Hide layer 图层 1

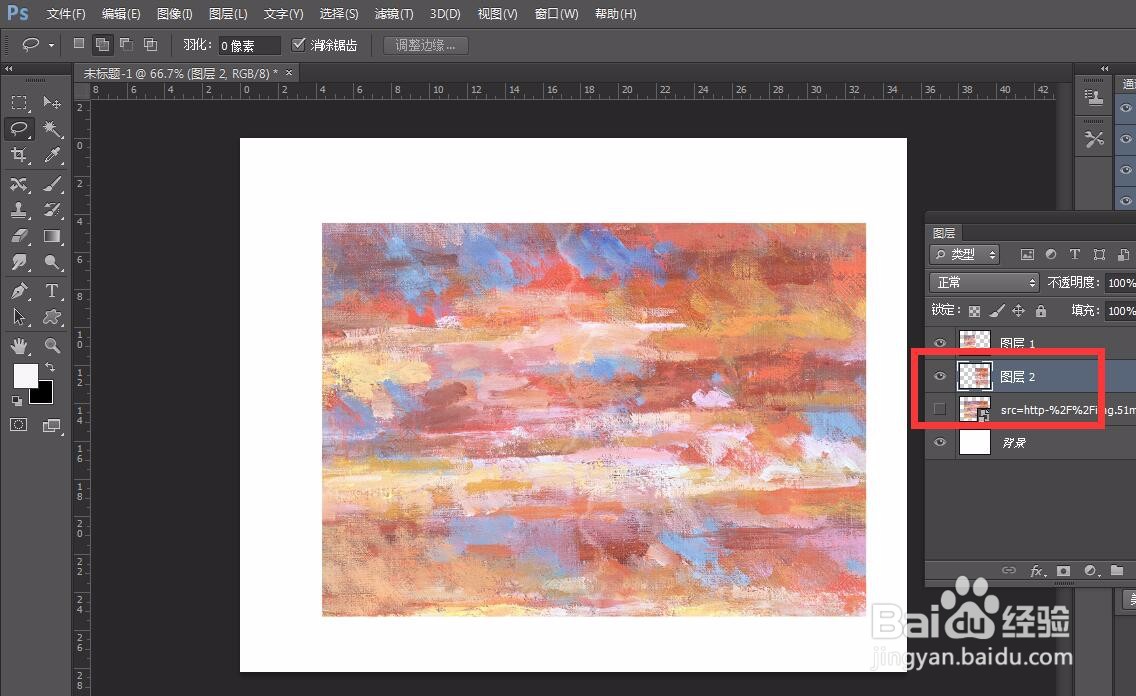[940, 343]
